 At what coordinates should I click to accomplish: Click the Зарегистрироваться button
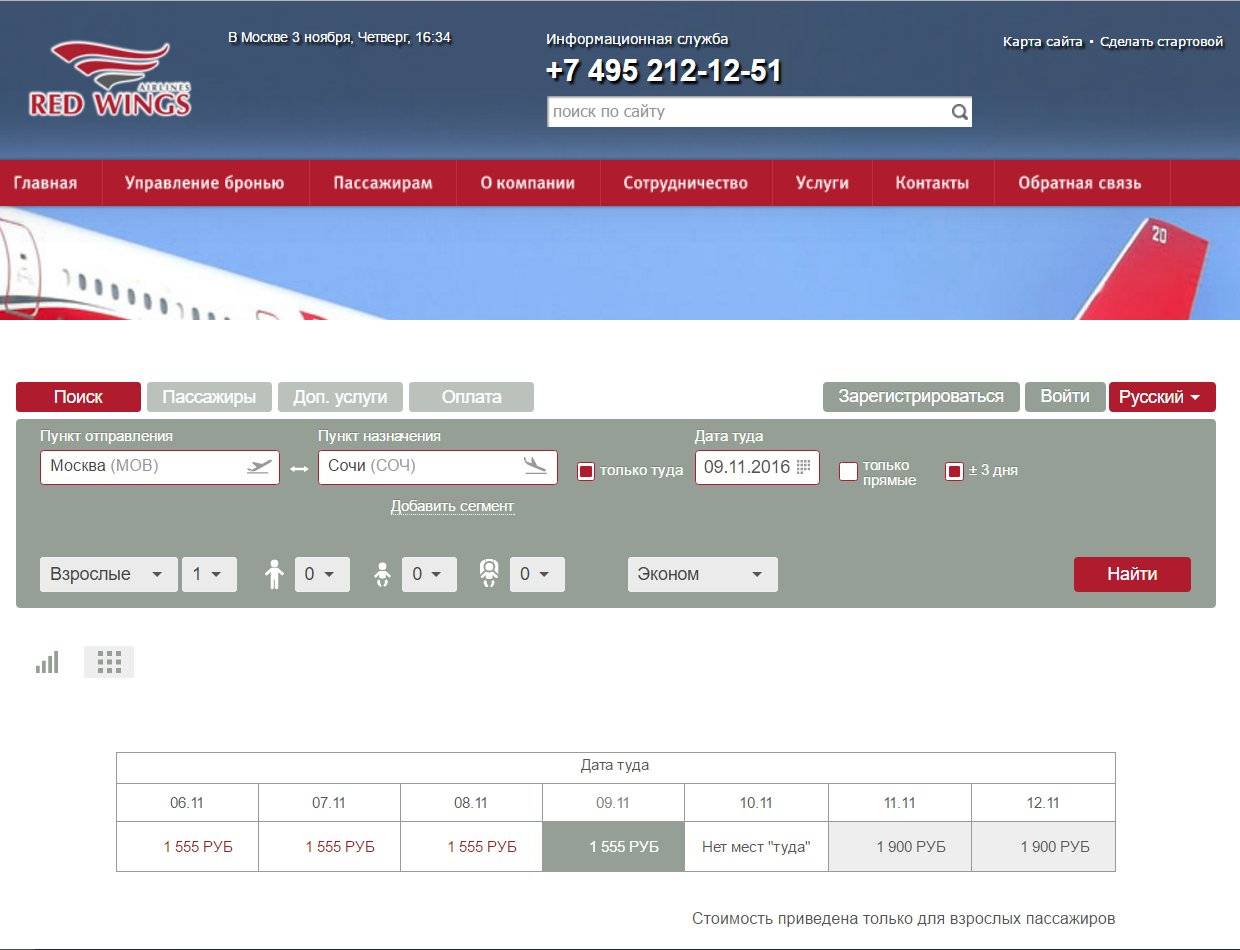[x=921, y=397]
